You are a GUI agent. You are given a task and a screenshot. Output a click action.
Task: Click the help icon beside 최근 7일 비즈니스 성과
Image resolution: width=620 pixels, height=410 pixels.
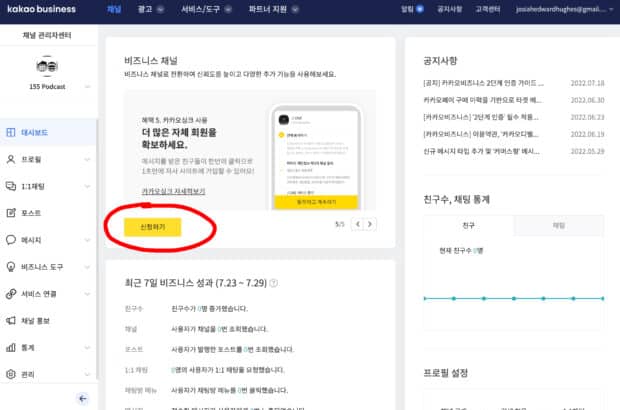[x=273, y=283]
